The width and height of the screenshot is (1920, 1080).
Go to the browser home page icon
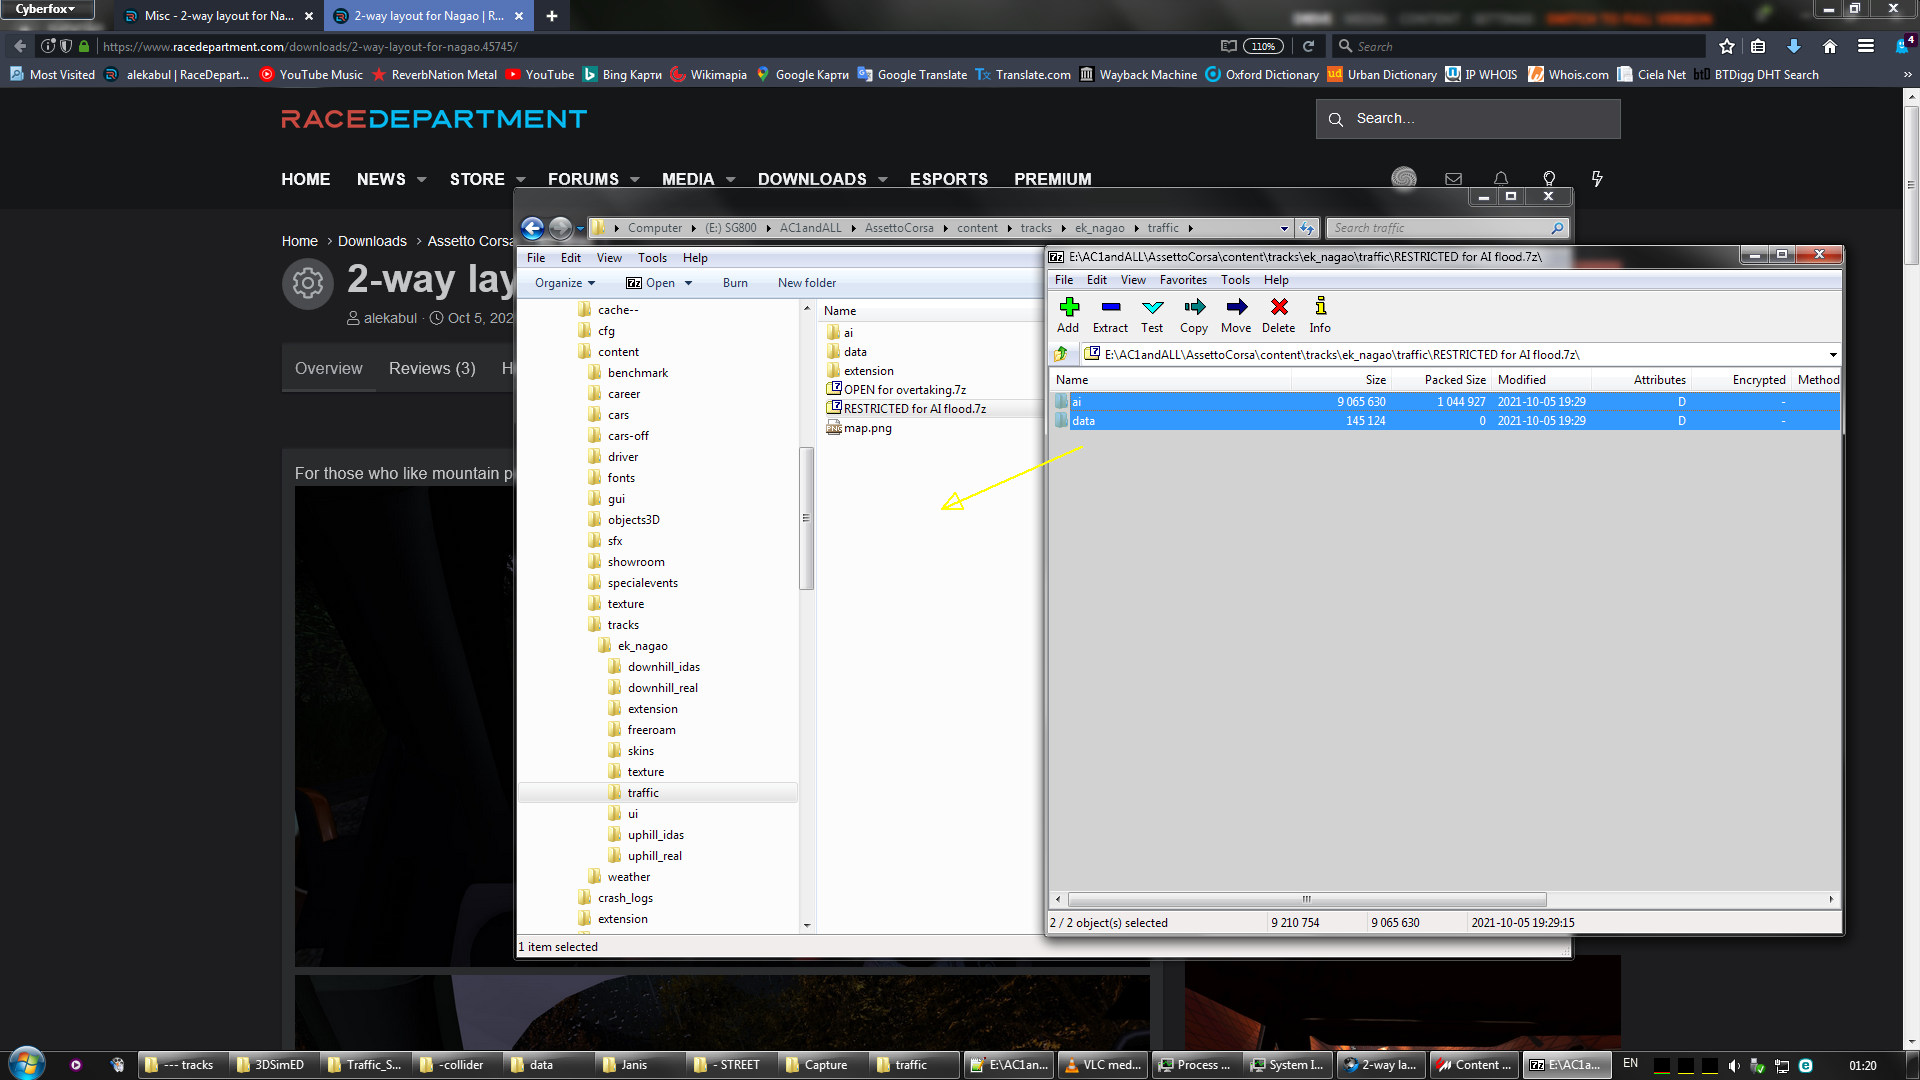(x=1829, y=46)
